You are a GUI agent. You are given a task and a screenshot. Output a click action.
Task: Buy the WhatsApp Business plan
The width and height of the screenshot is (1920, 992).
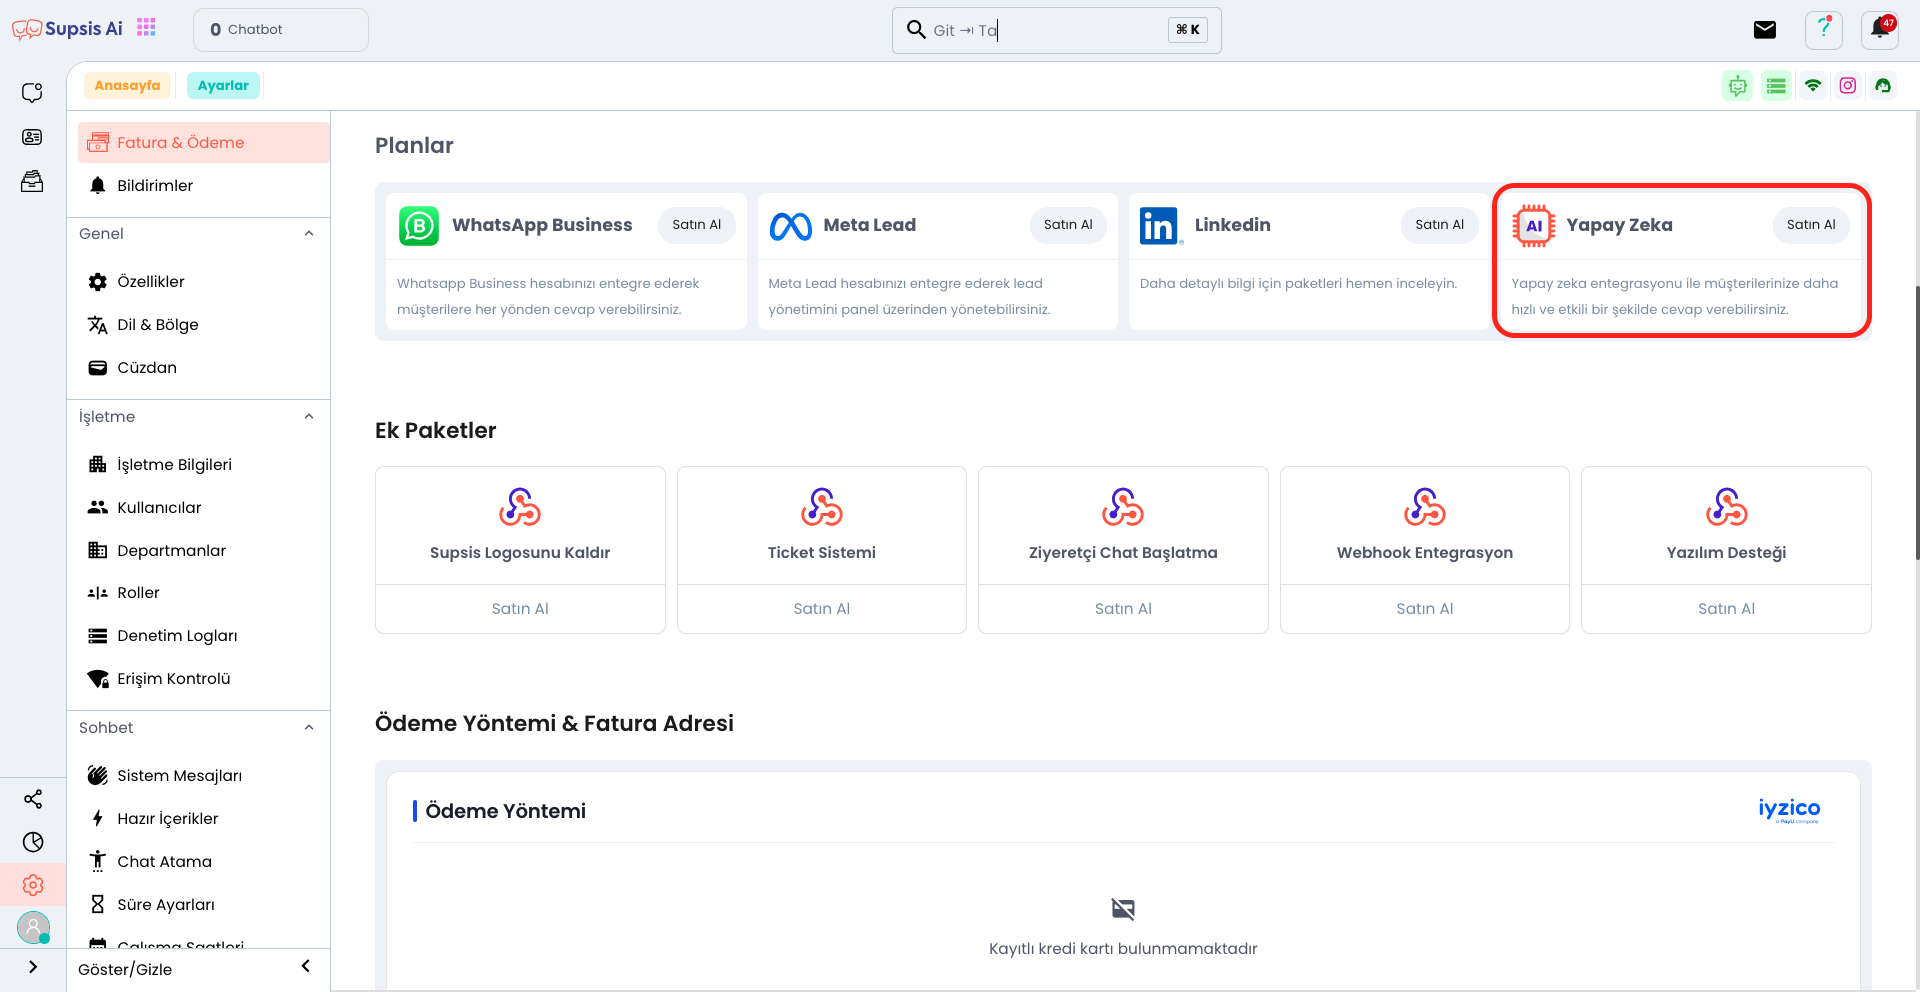pos(696,225)
